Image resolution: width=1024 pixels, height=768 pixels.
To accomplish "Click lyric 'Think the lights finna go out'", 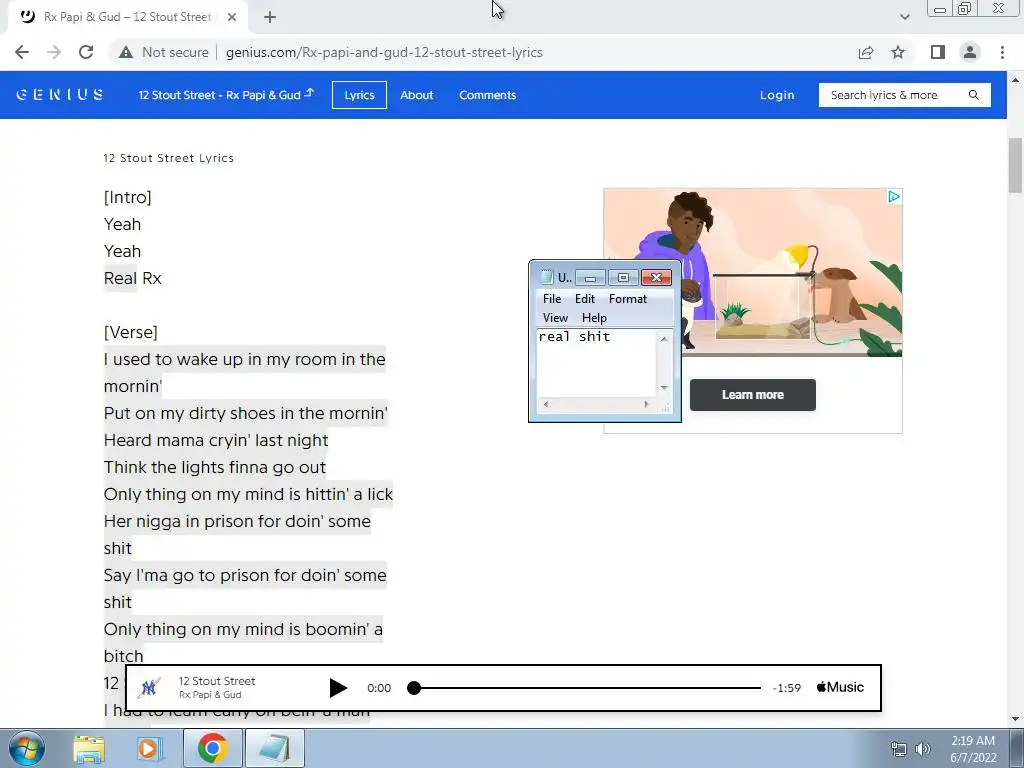I will (x=215, y=467).
